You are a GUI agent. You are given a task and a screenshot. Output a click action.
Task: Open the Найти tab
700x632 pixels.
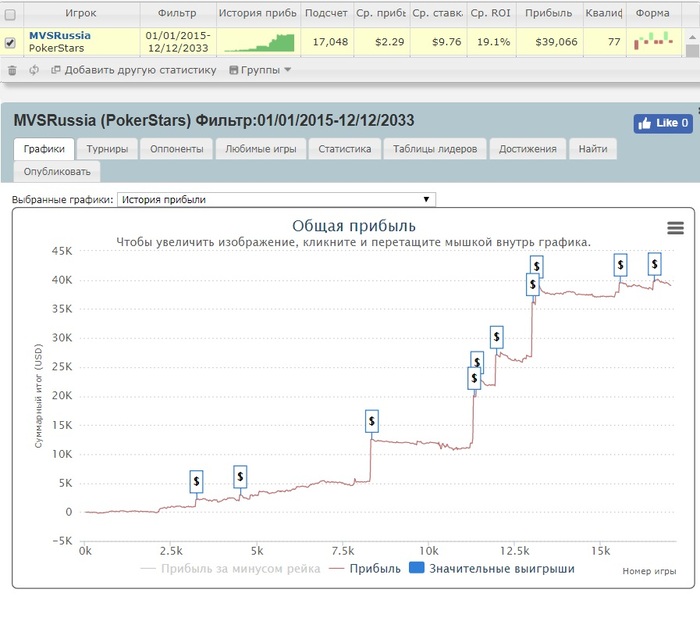pos(593,149)
